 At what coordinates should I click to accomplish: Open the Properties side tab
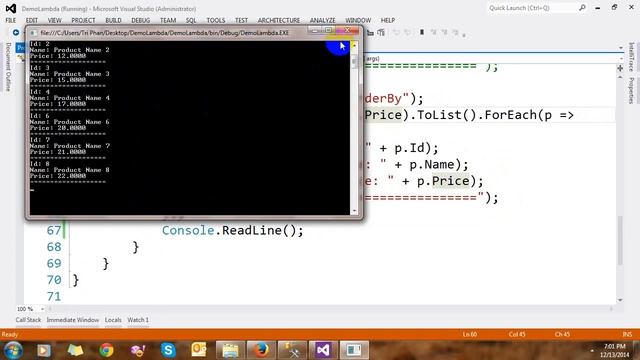click(631, 91)
